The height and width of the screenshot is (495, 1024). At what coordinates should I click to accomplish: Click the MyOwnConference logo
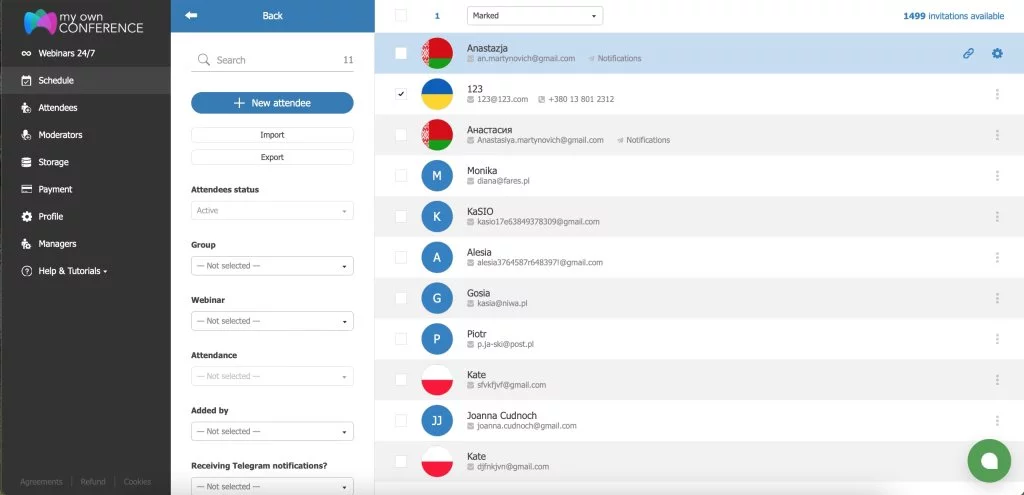pos(84,21)
